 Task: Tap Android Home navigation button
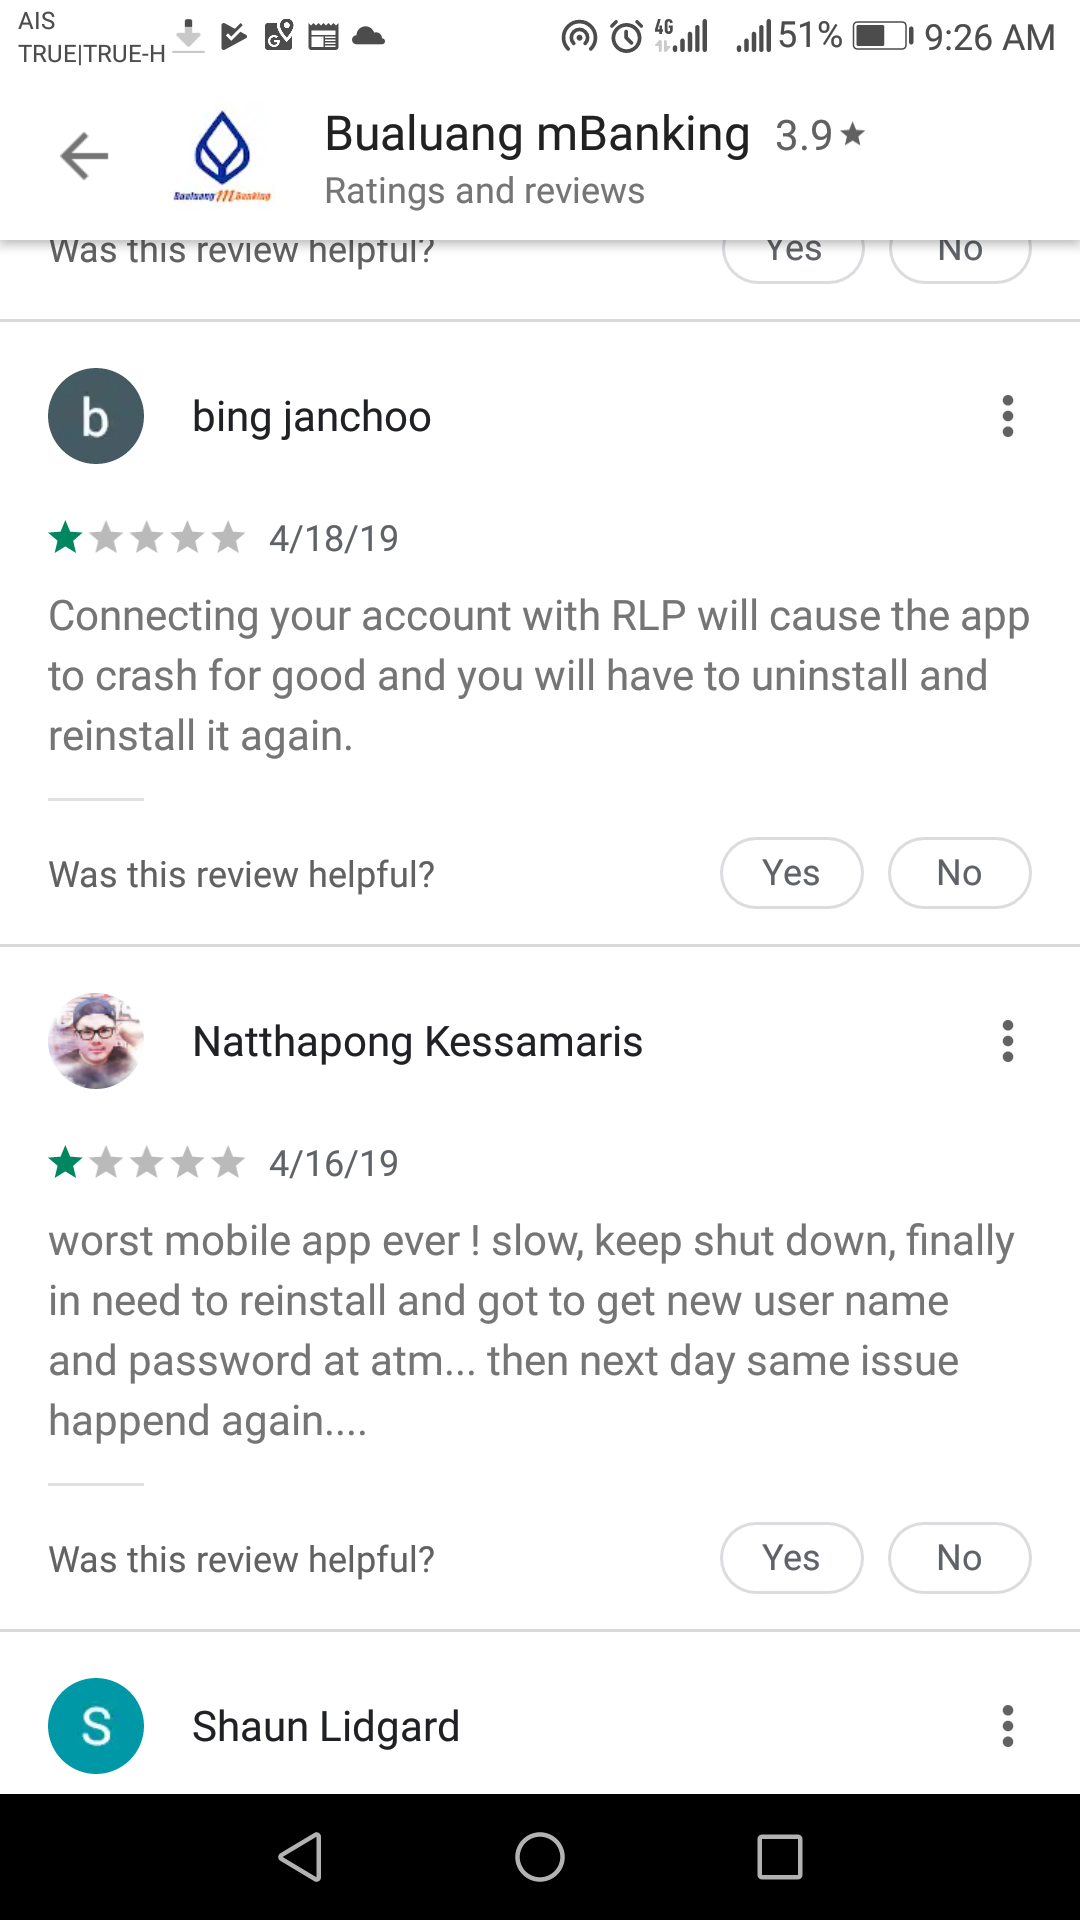(x=540, y=1857)
